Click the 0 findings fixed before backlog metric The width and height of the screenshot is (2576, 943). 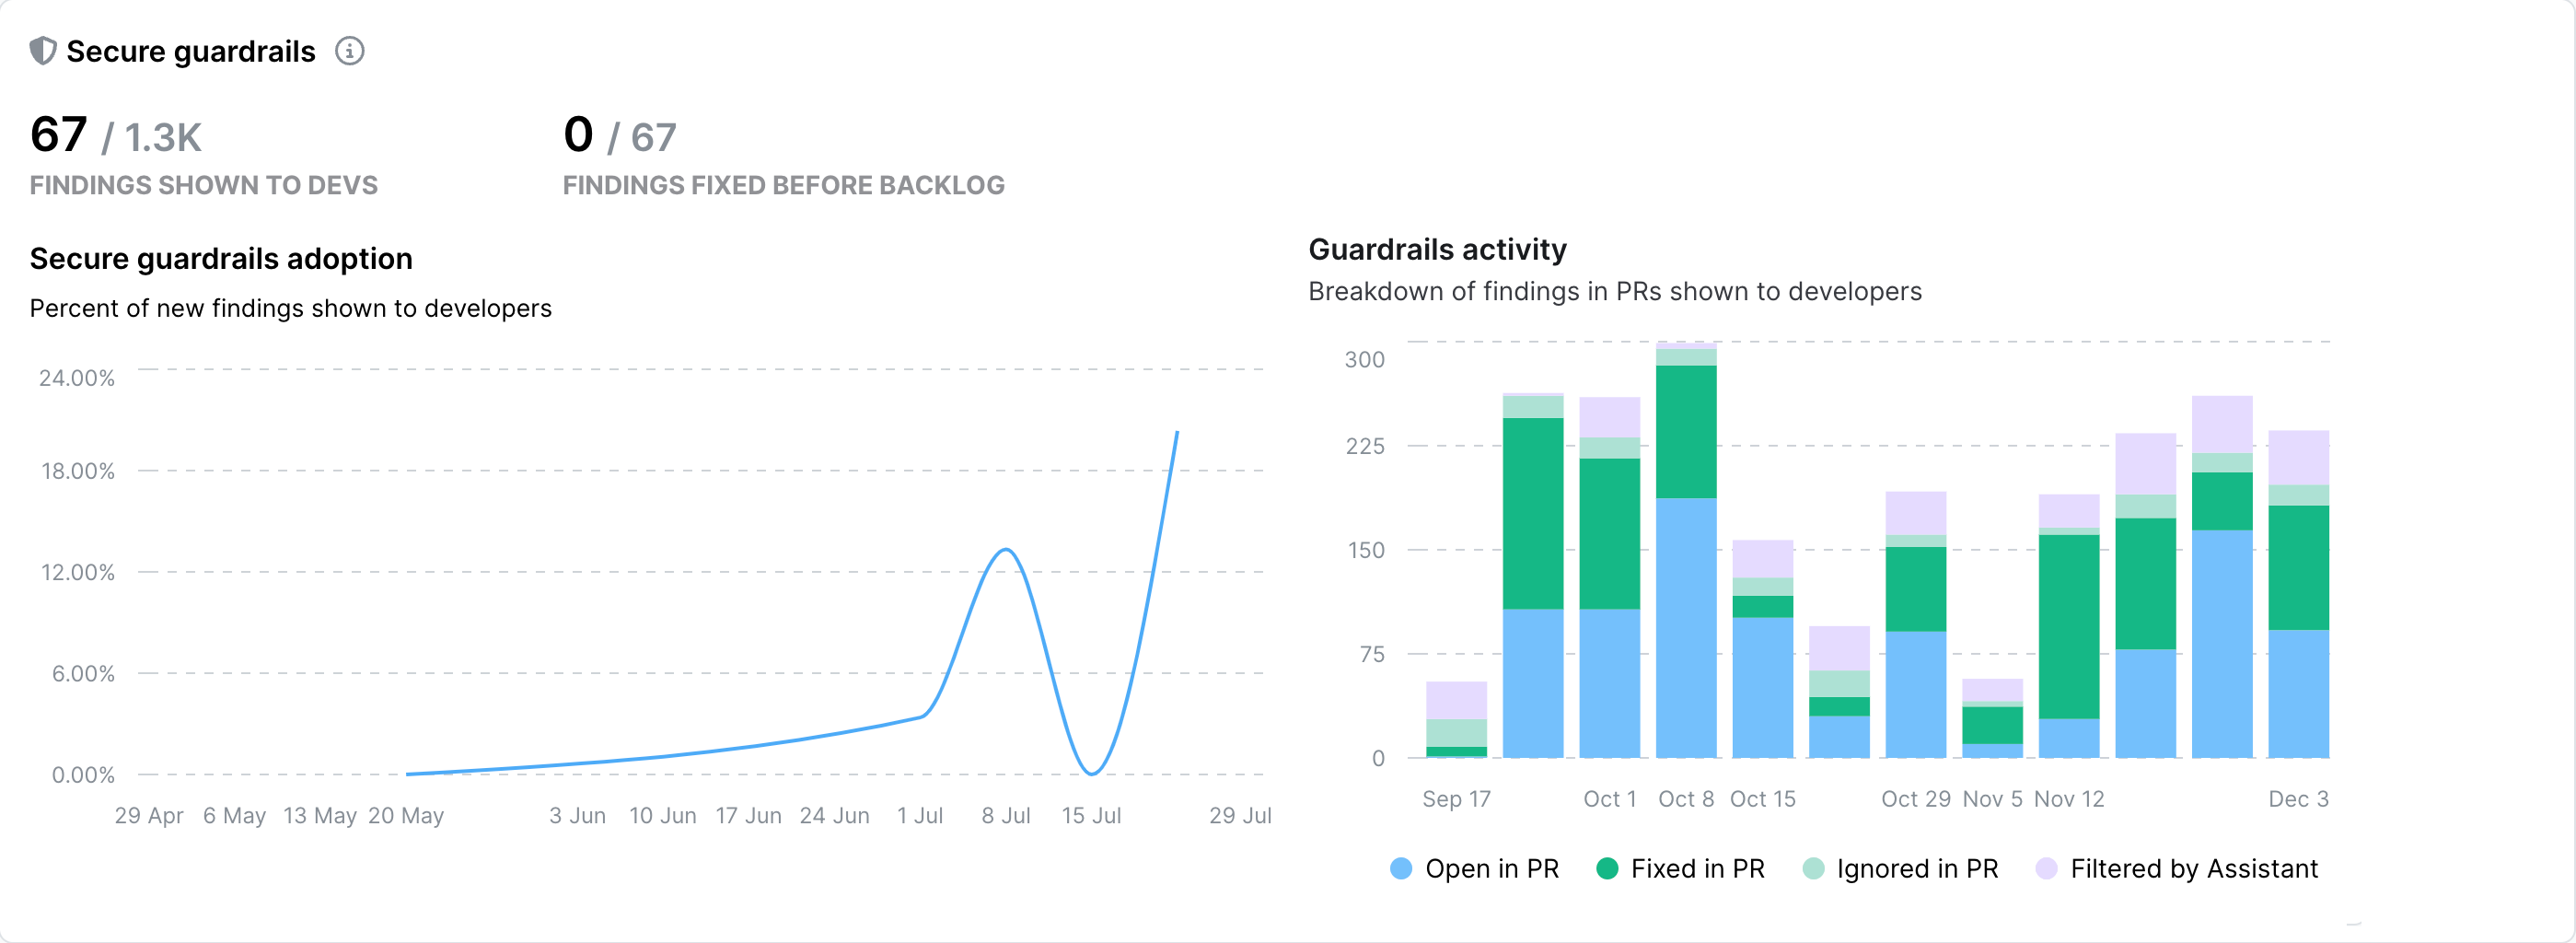pyautogui.click(x=578, y=135)
